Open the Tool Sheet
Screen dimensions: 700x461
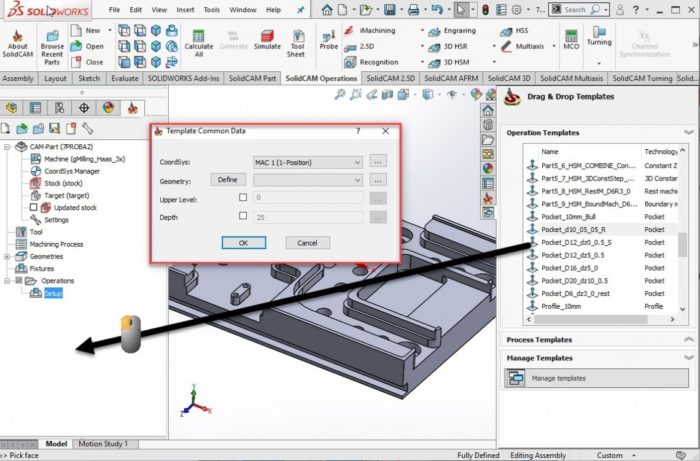(x=297, y=43)
